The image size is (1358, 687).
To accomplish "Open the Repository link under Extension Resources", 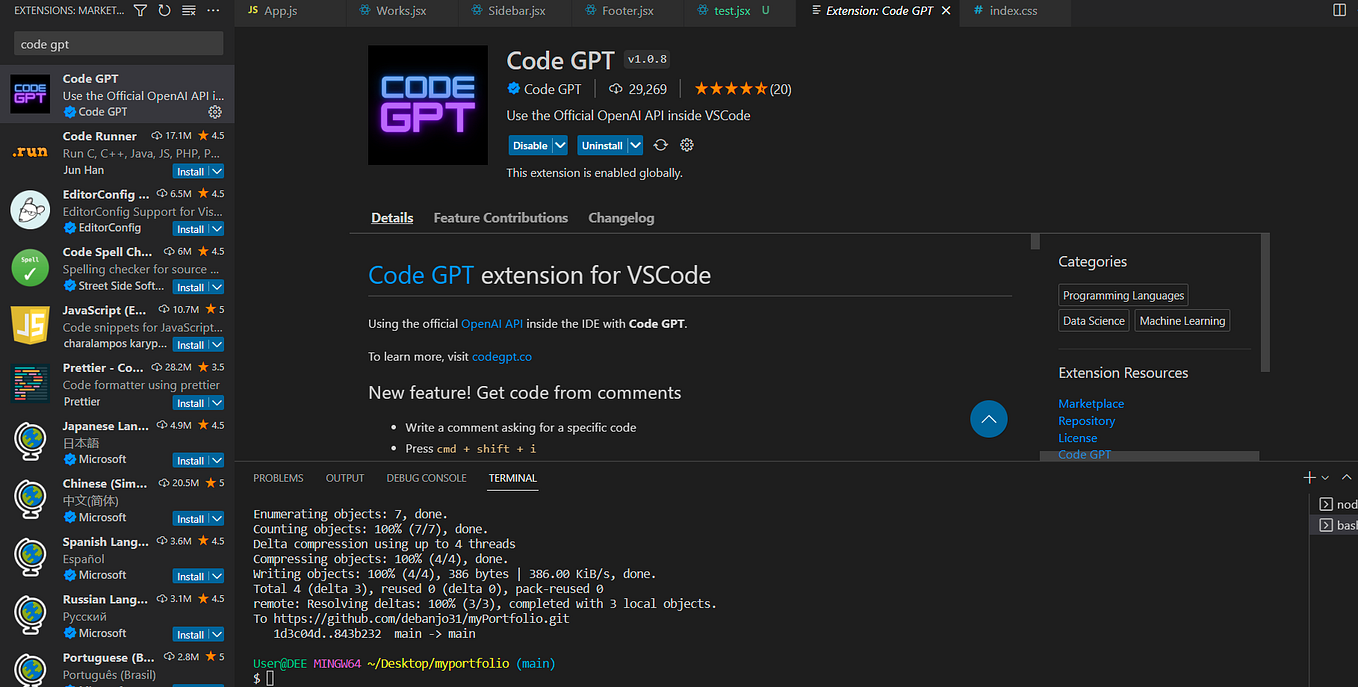I will 1086,421.
